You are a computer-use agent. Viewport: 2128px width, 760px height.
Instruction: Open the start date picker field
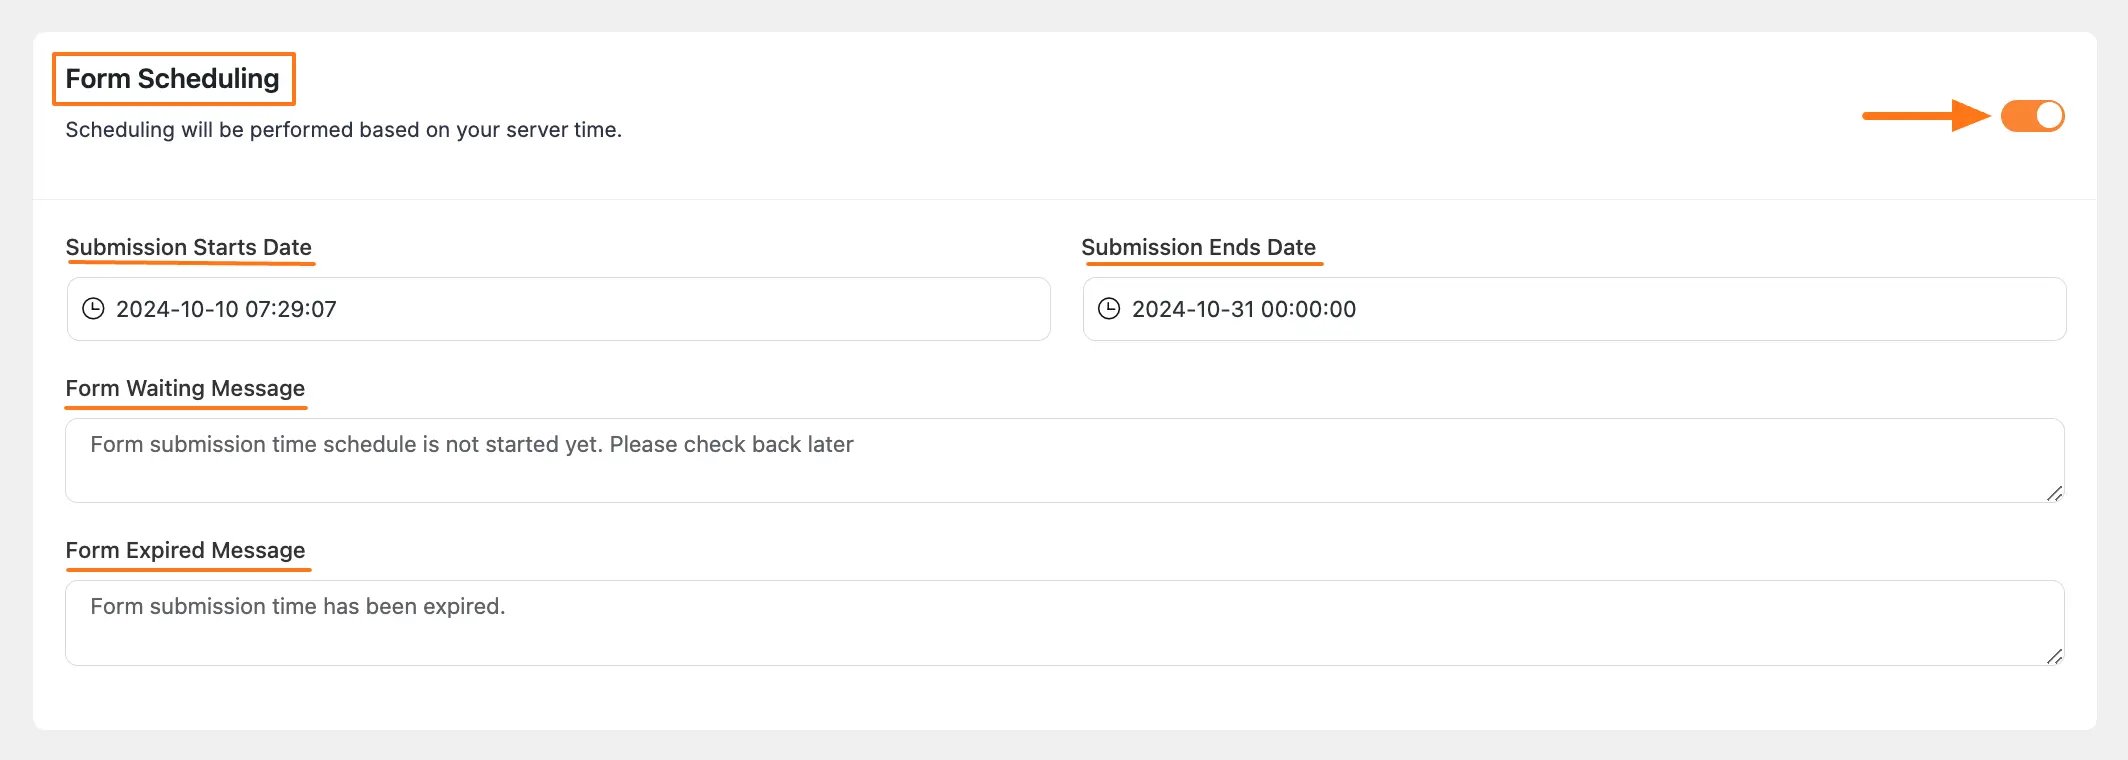(557, 309)
